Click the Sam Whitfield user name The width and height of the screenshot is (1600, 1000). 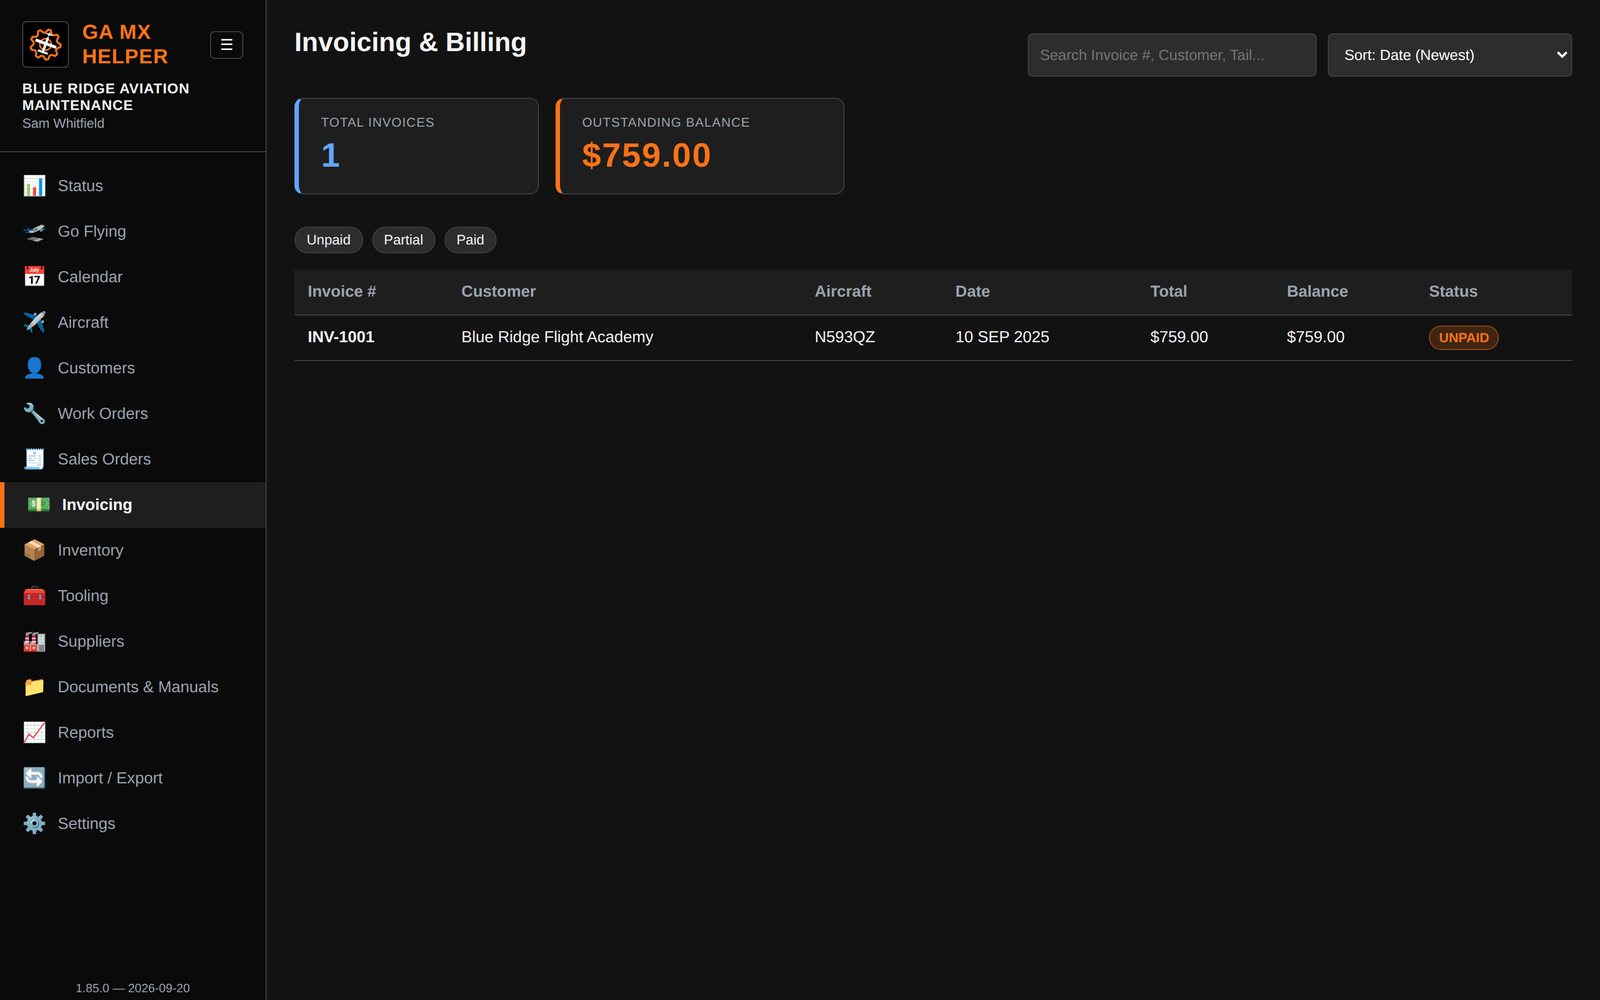click(63, 123)
